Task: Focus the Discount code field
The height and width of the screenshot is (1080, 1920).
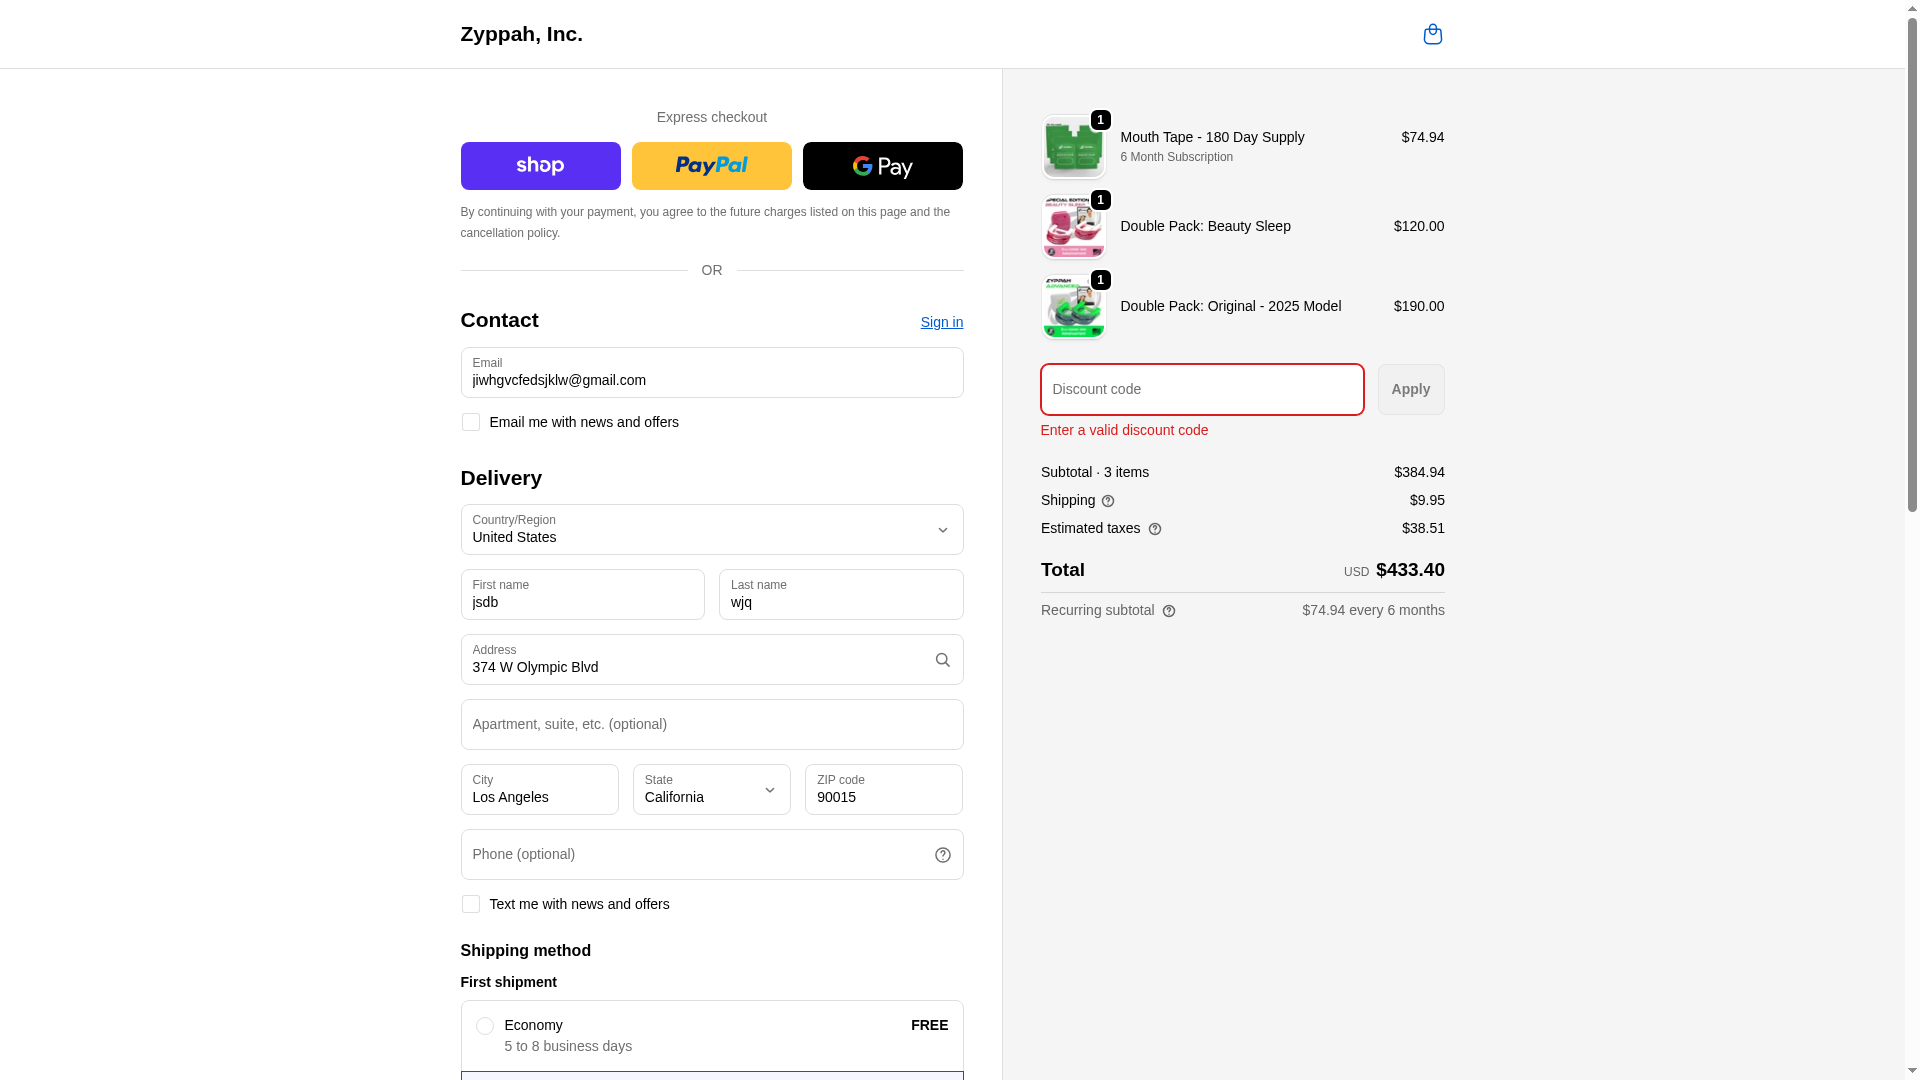Action: pyautogui.click(x=1201, y=389)
